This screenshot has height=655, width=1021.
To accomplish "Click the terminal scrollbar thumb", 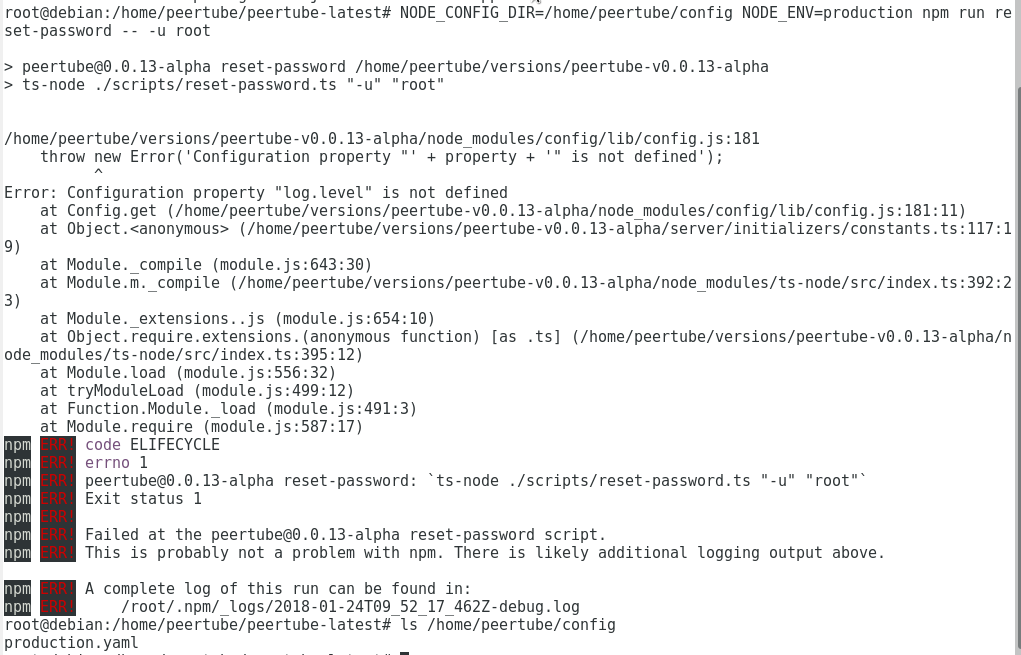I will (1018, 371).
